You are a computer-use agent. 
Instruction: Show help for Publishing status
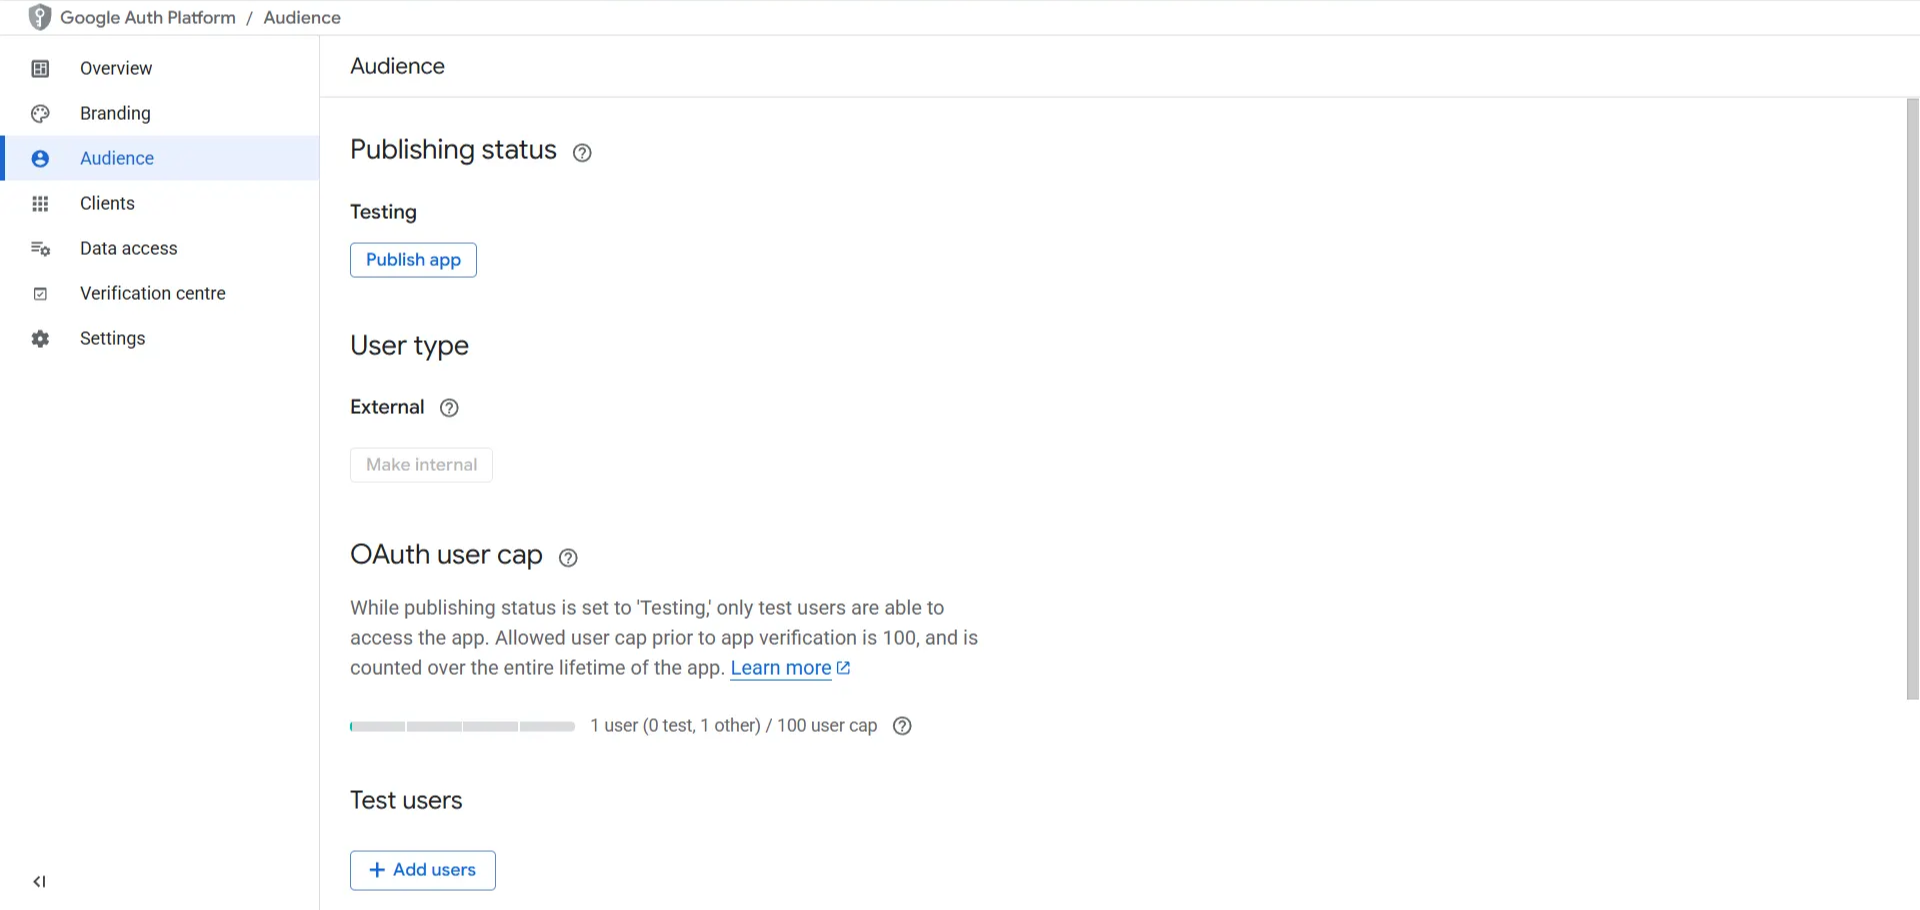click(582, 152)
